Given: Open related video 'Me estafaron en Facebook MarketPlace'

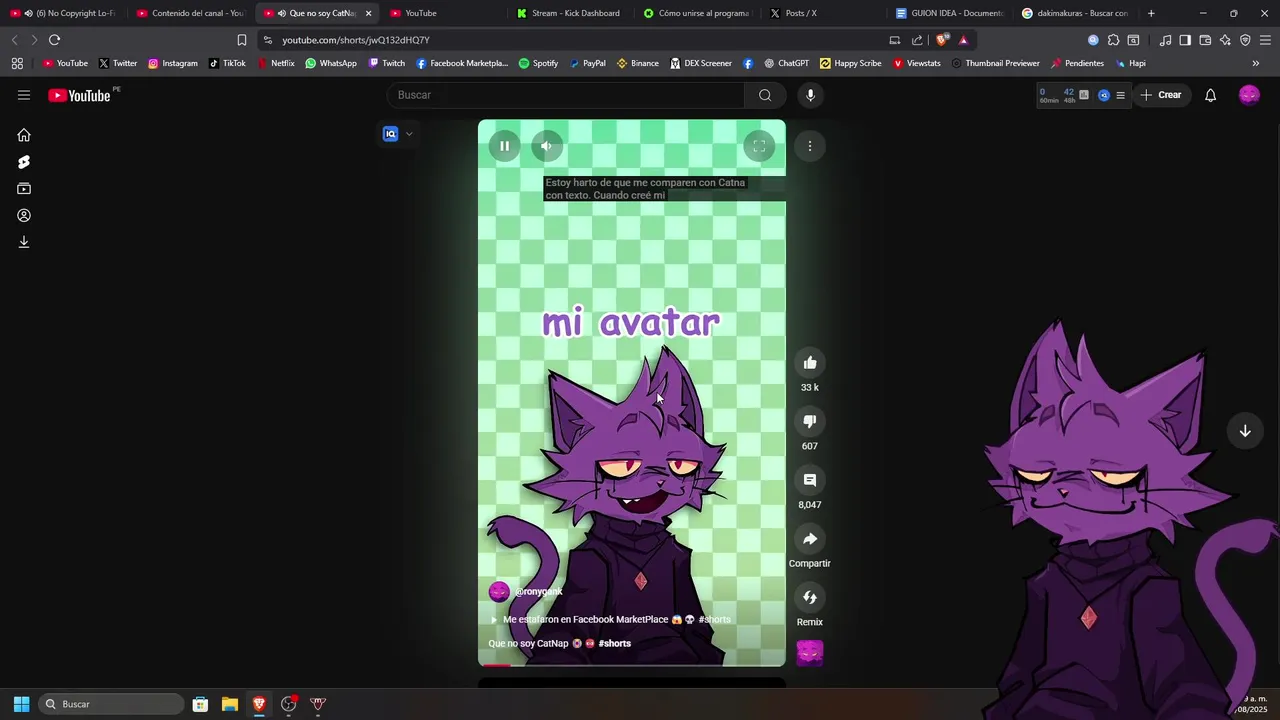Looking at the screenshot, I should pyautogui.click(x=610, y=620).
